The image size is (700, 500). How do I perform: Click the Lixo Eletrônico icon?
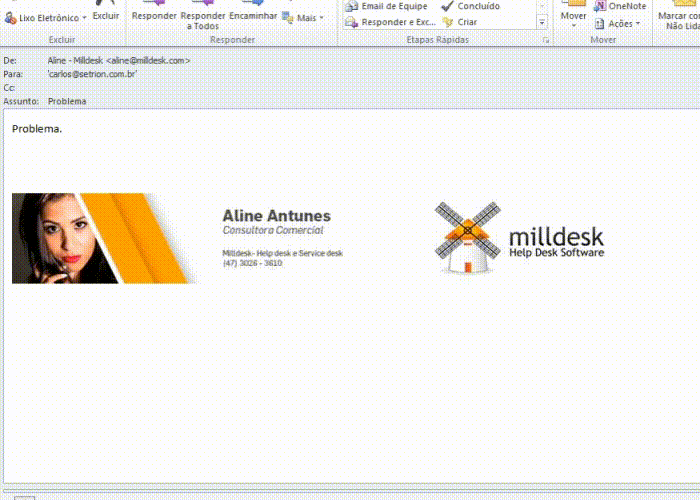10,18
